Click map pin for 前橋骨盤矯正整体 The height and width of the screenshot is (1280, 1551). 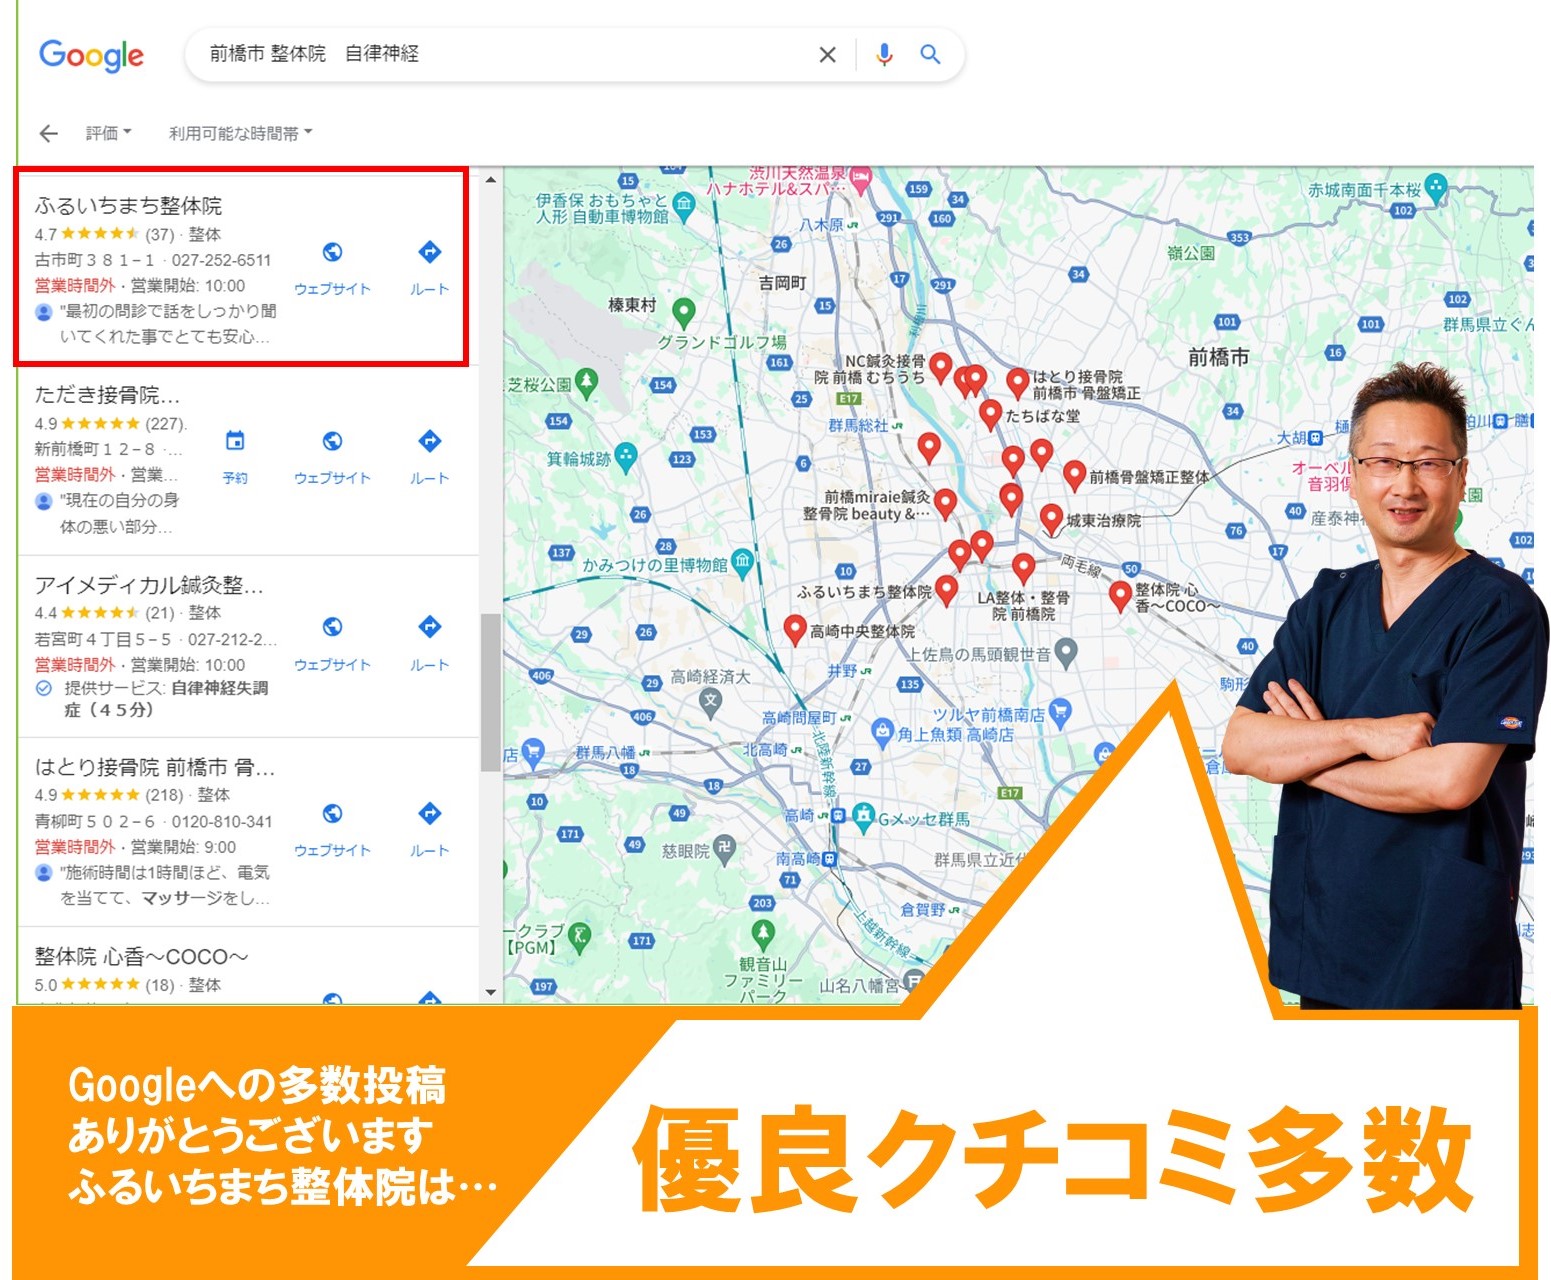point(1075,474)
